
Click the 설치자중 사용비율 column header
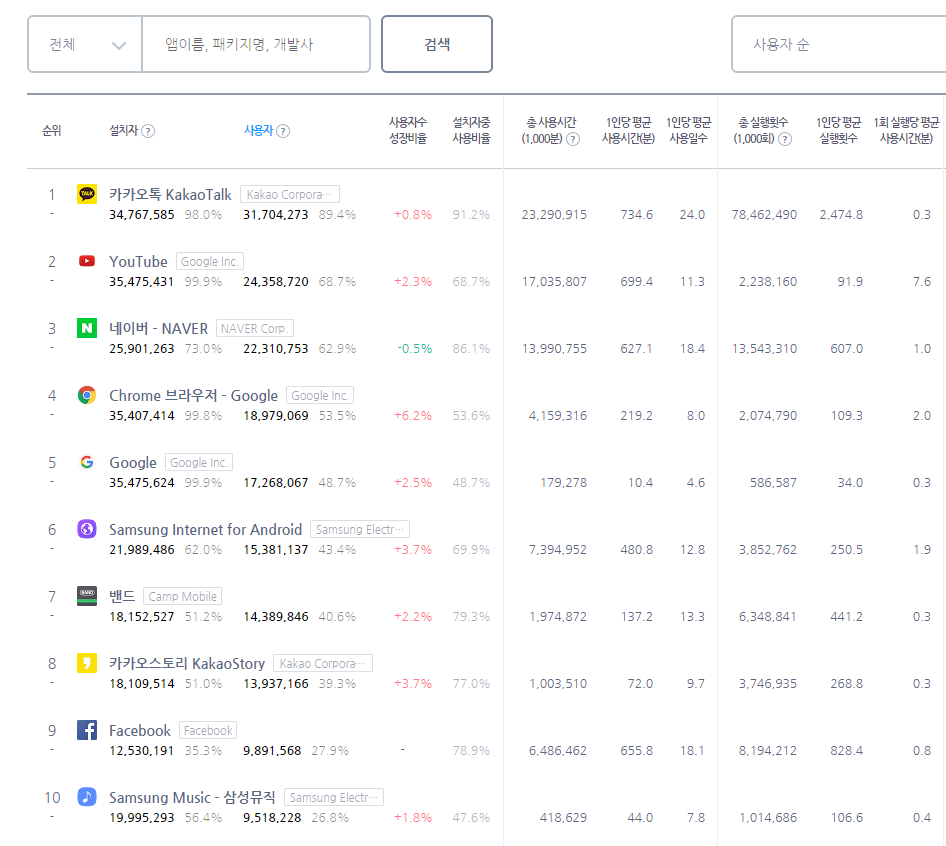coord(471,130)
